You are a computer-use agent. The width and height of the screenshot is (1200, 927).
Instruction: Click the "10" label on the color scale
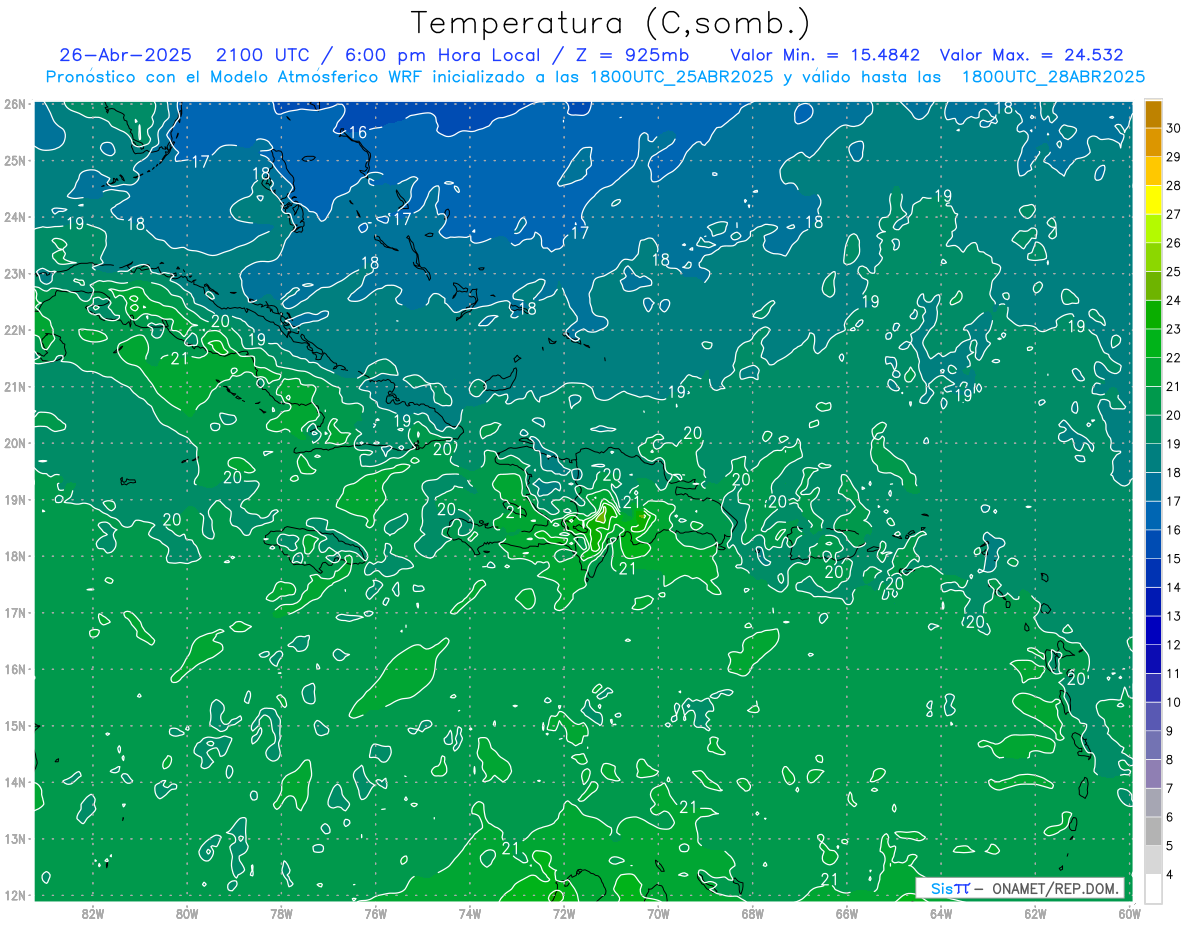1174,702
